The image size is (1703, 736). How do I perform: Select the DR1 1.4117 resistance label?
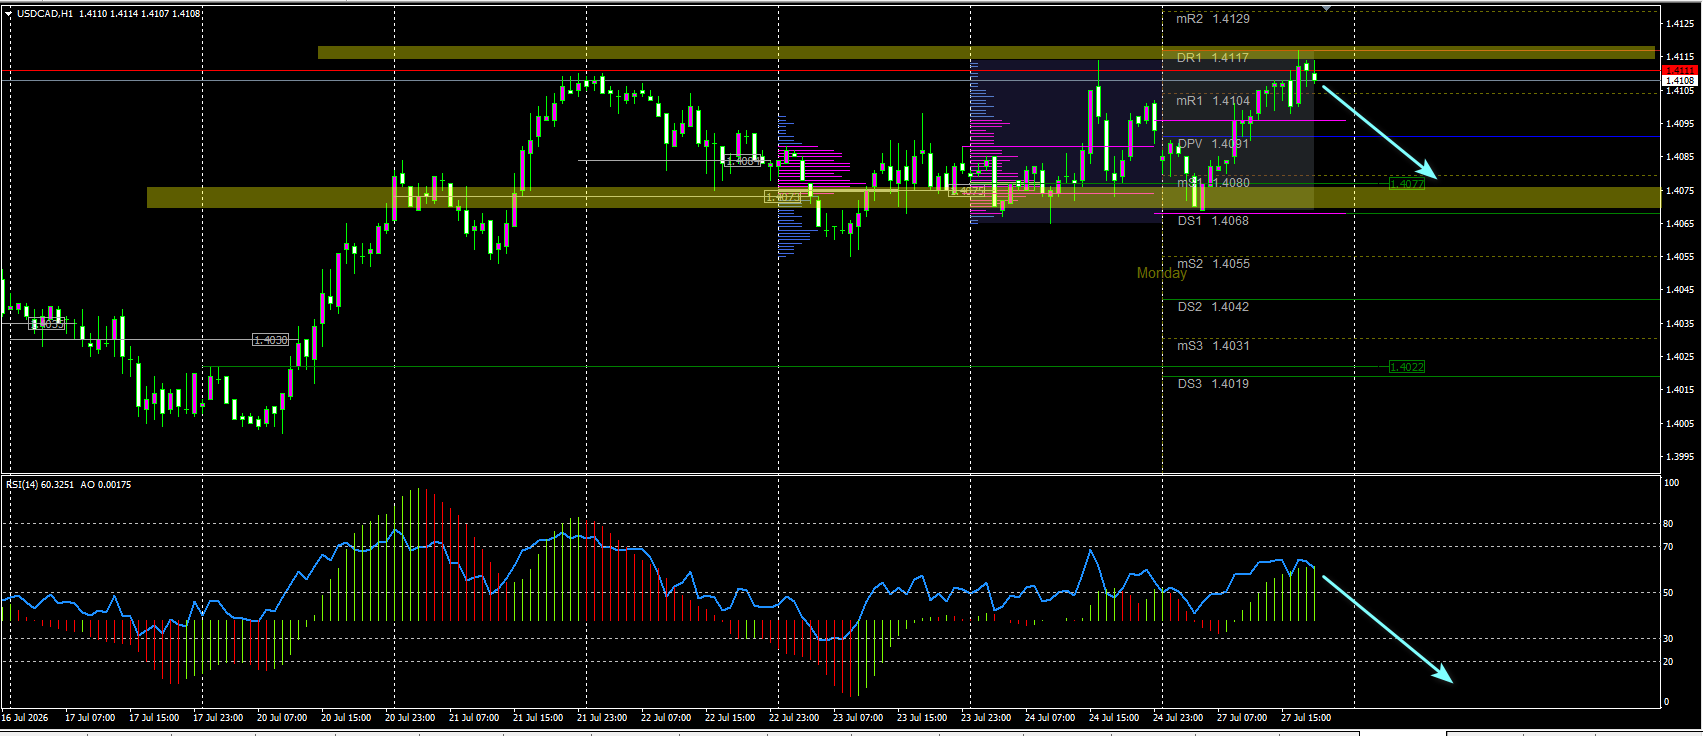tap(1213, 58)
